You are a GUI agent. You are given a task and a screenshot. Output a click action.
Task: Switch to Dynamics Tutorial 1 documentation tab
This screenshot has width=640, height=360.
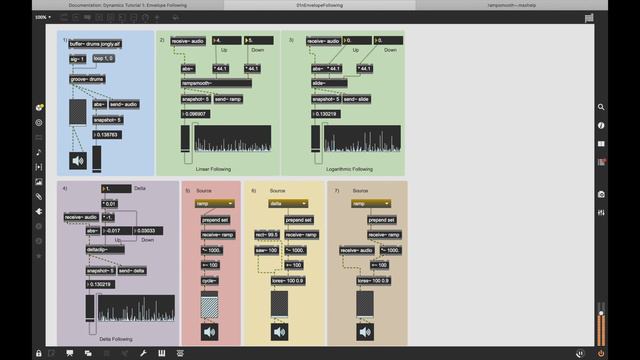point(128,5)
